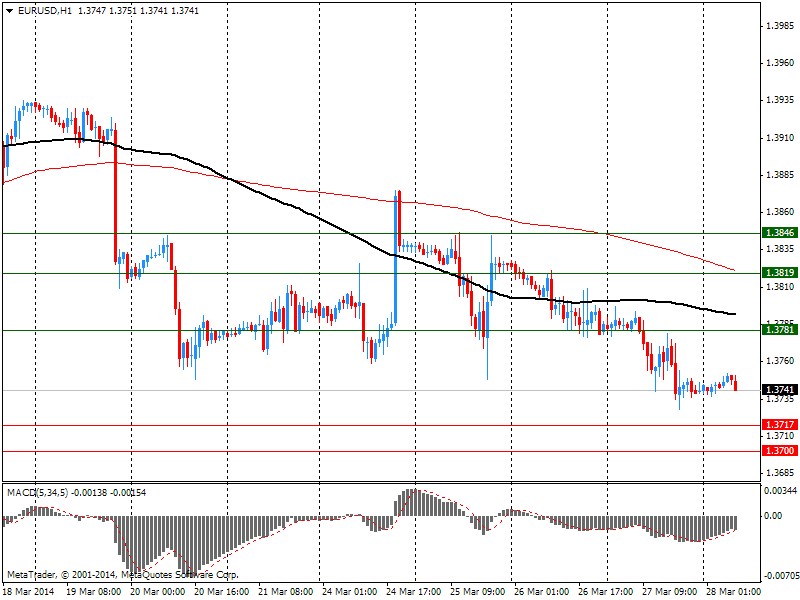Image resolution: width=800 pixels, height=600 pixels.
Task: Click the 20 Mar 16:00 time label
Action: click(x=221, y=592)
